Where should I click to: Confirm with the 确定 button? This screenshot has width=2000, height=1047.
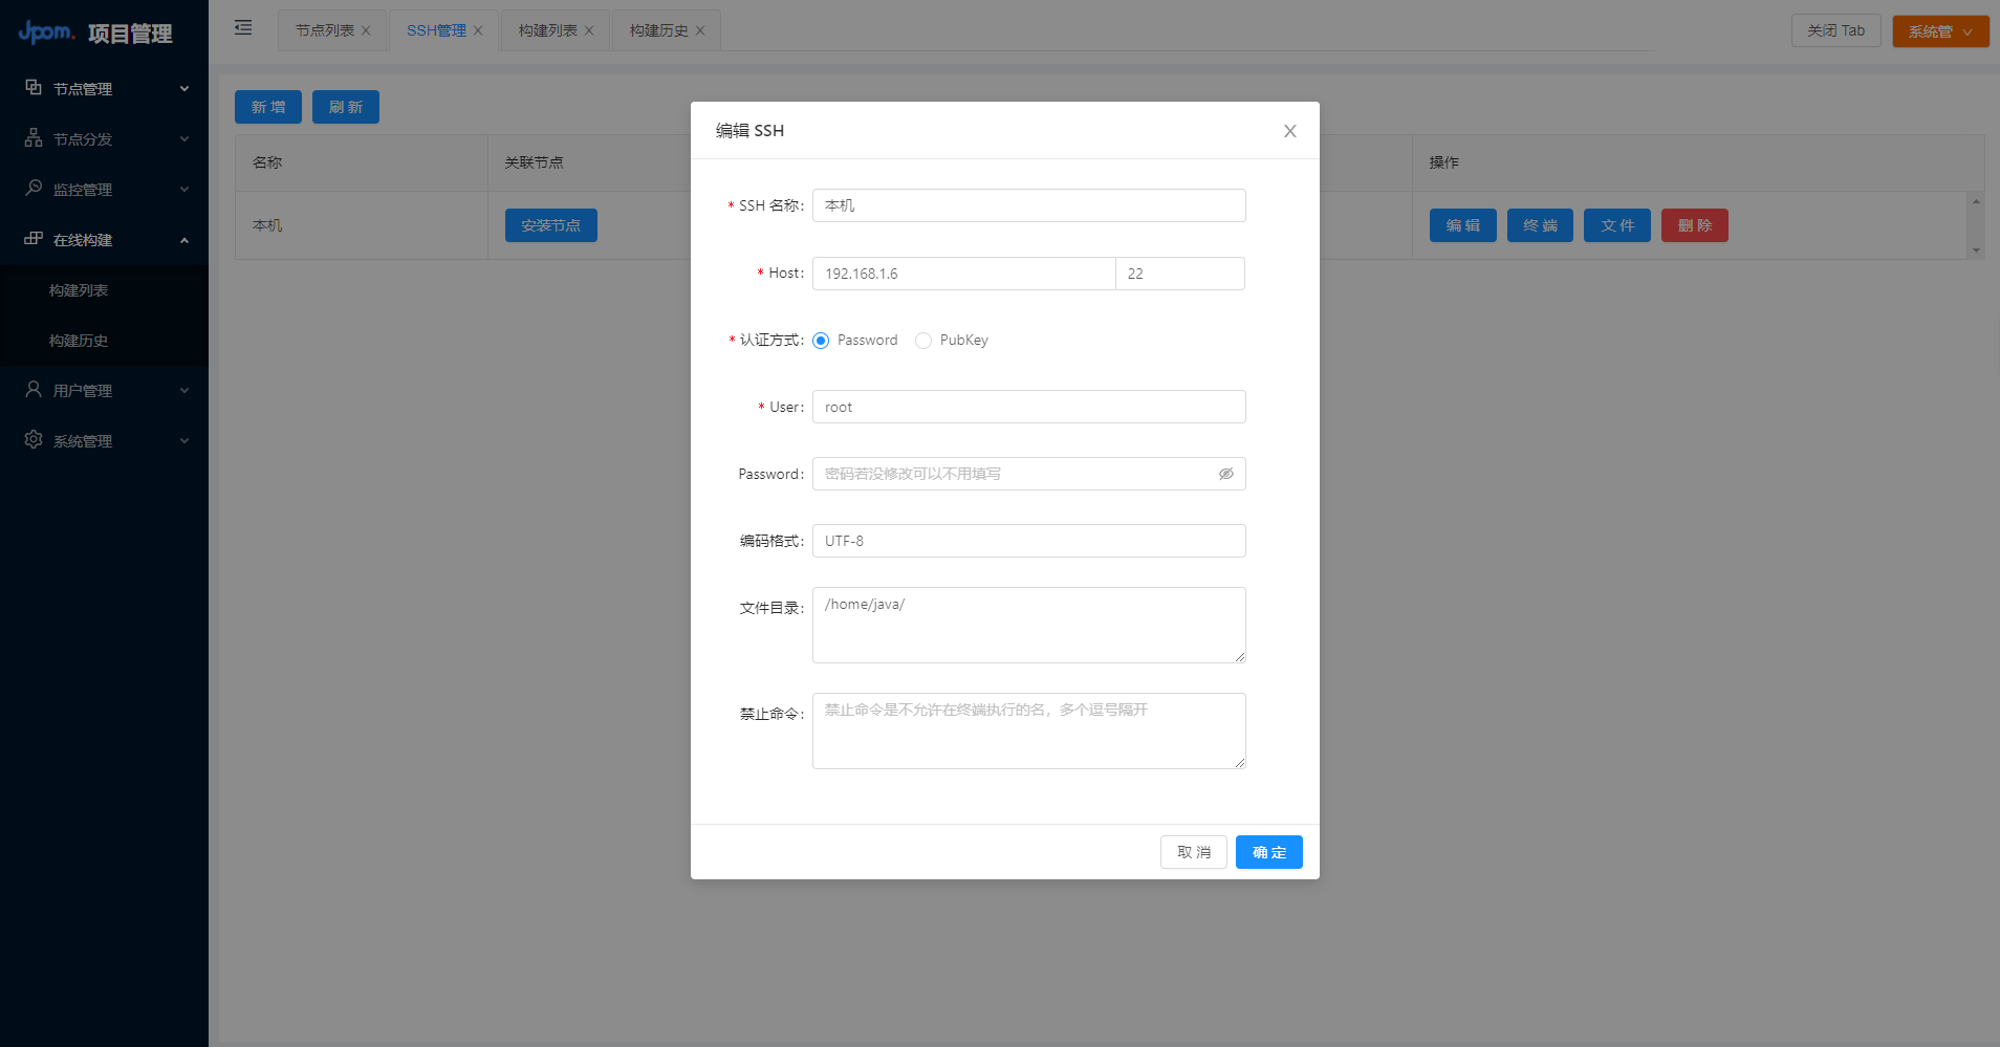point(1269,852)
